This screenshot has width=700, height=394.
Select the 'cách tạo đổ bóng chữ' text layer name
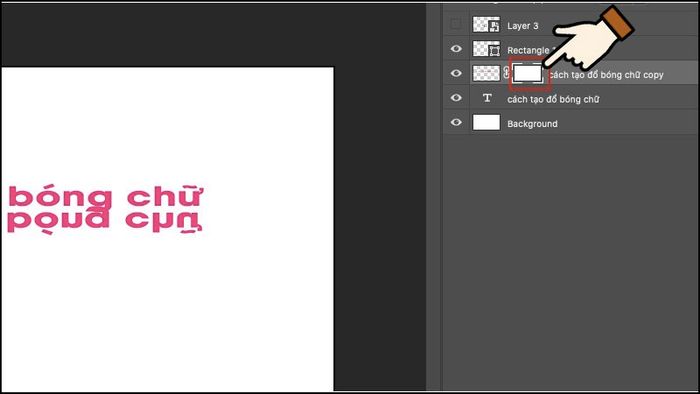[553, 99]
